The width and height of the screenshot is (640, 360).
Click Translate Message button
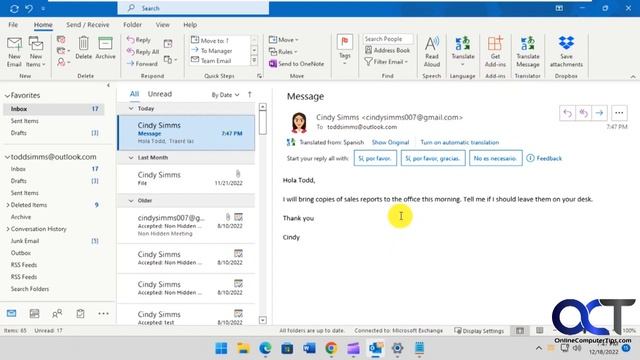point(527,52)
